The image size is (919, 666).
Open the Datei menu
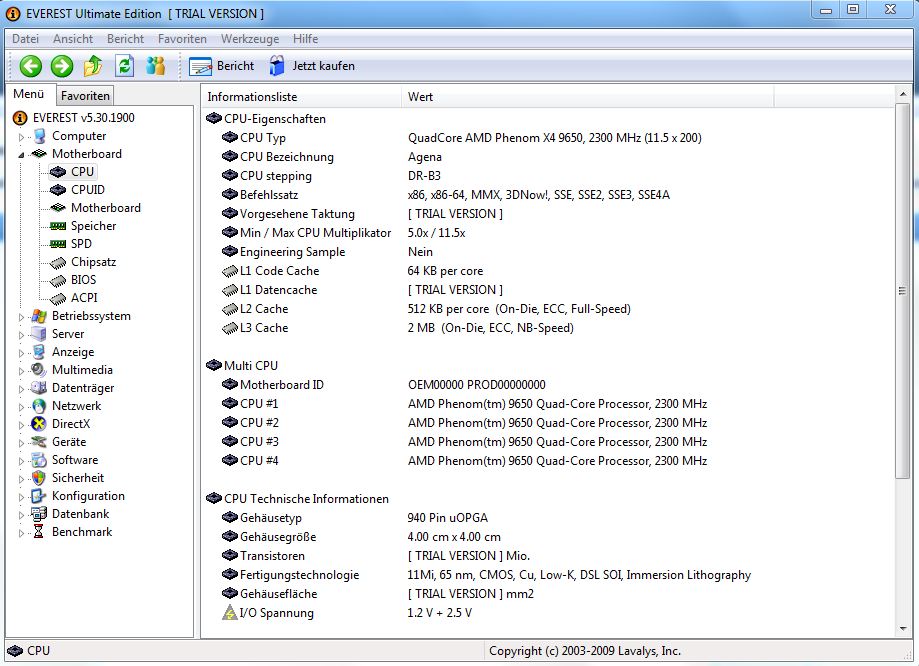pyautogui.click(x=25, y=39)
